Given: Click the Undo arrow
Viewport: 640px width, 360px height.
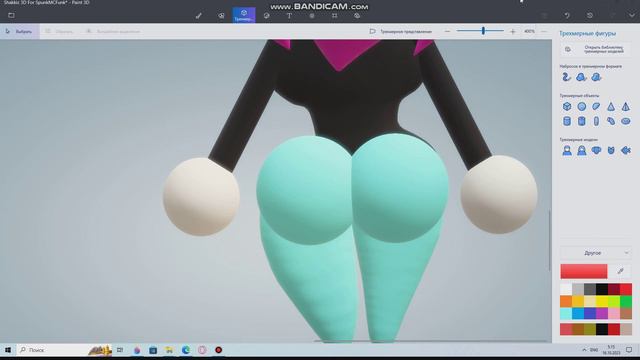Looking at the screenshot, I should 567,16.
